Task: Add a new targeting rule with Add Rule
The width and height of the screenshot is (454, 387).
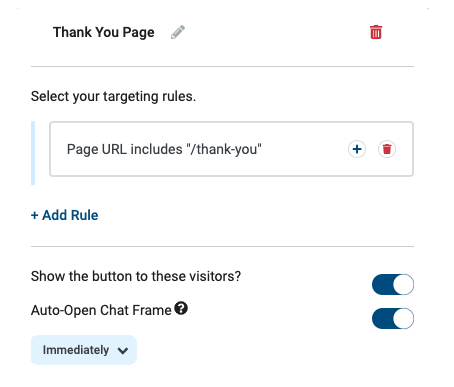Action: pyautogui.click(x=65, y=215)
